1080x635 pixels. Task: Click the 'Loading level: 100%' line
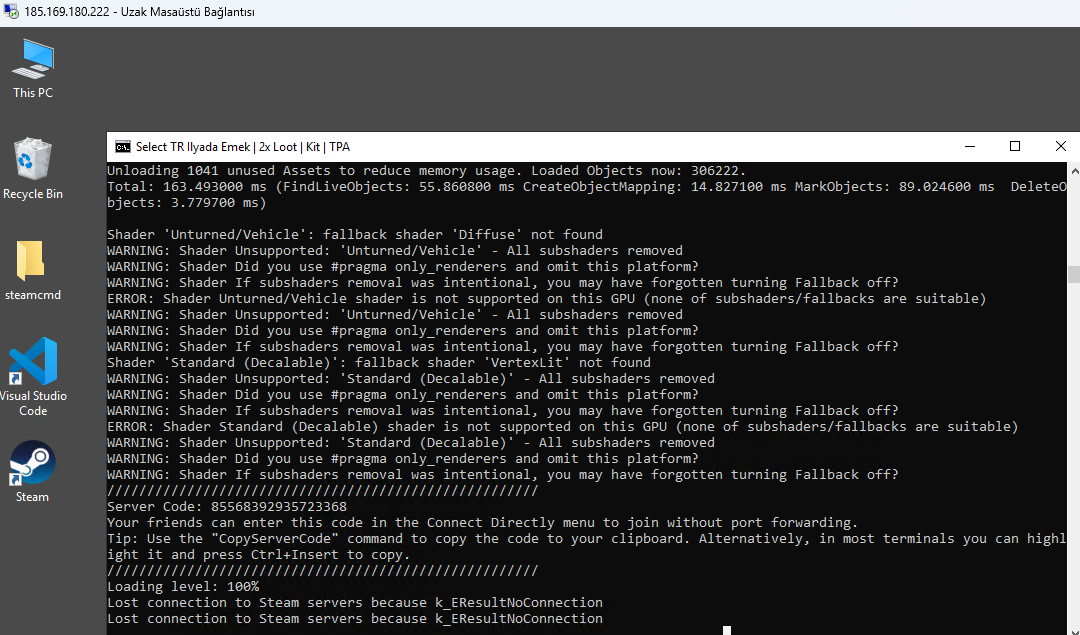tap(183, 587)
